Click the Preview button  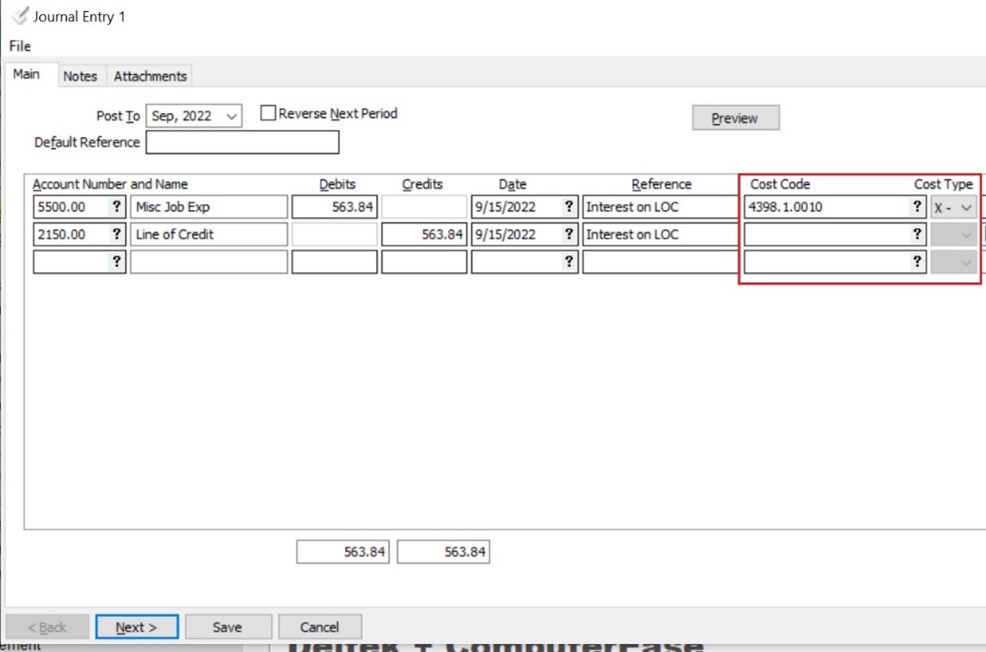tap(735, 118)
